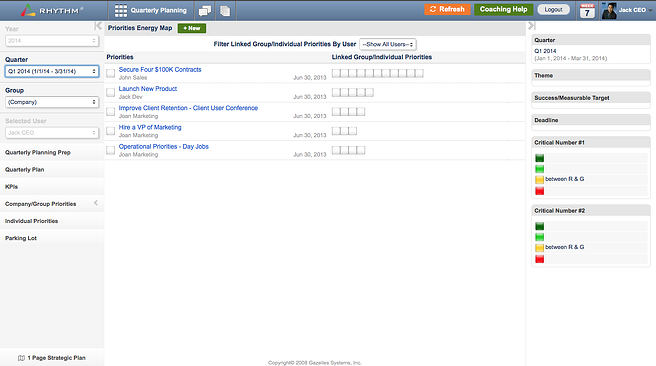
Task: Collapse the left sidebar arrow icon
Action: pos(98,26)
